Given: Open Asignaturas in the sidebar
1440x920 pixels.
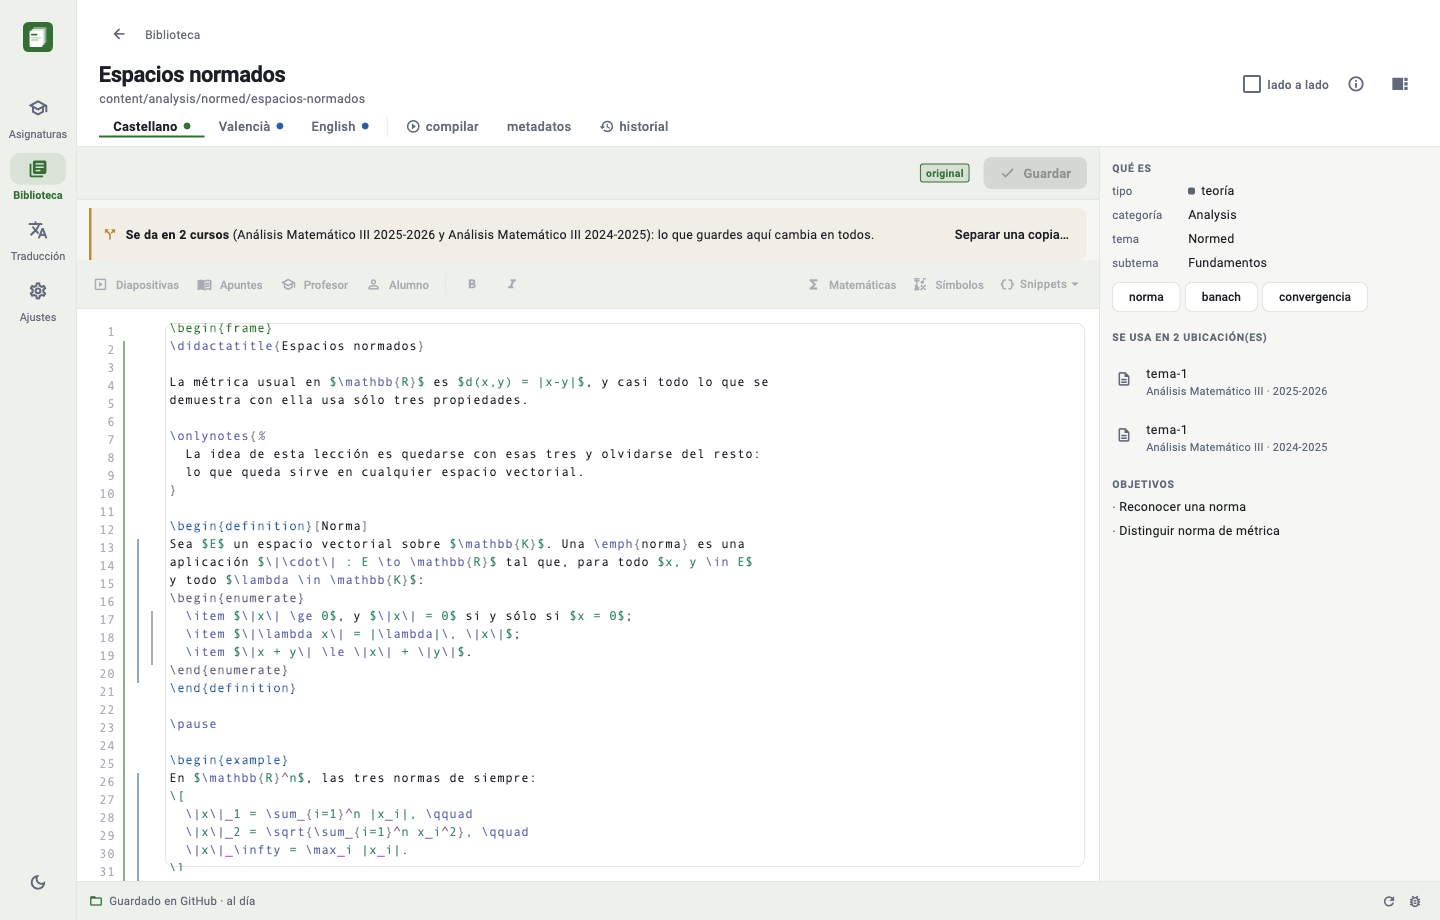Looking at the screenshot, I should pos(38,118).
